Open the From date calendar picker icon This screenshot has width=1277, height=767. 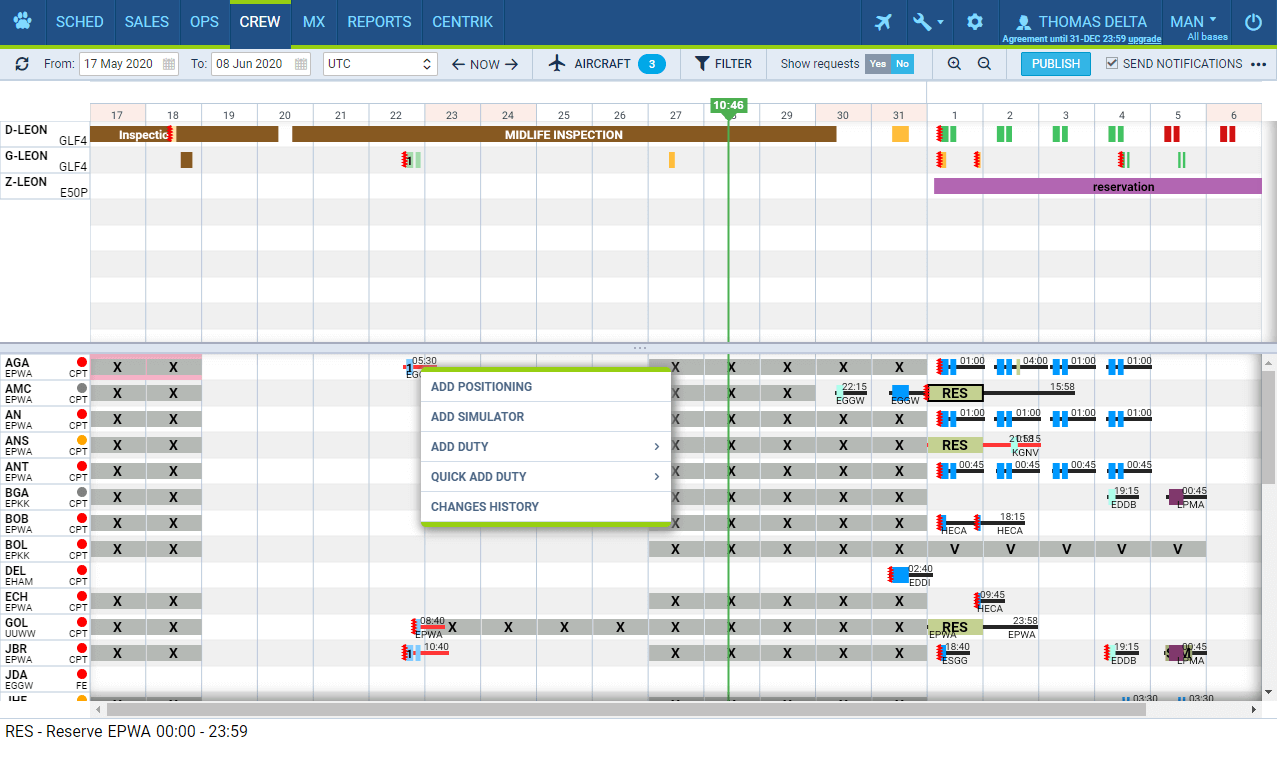(168, 64)
